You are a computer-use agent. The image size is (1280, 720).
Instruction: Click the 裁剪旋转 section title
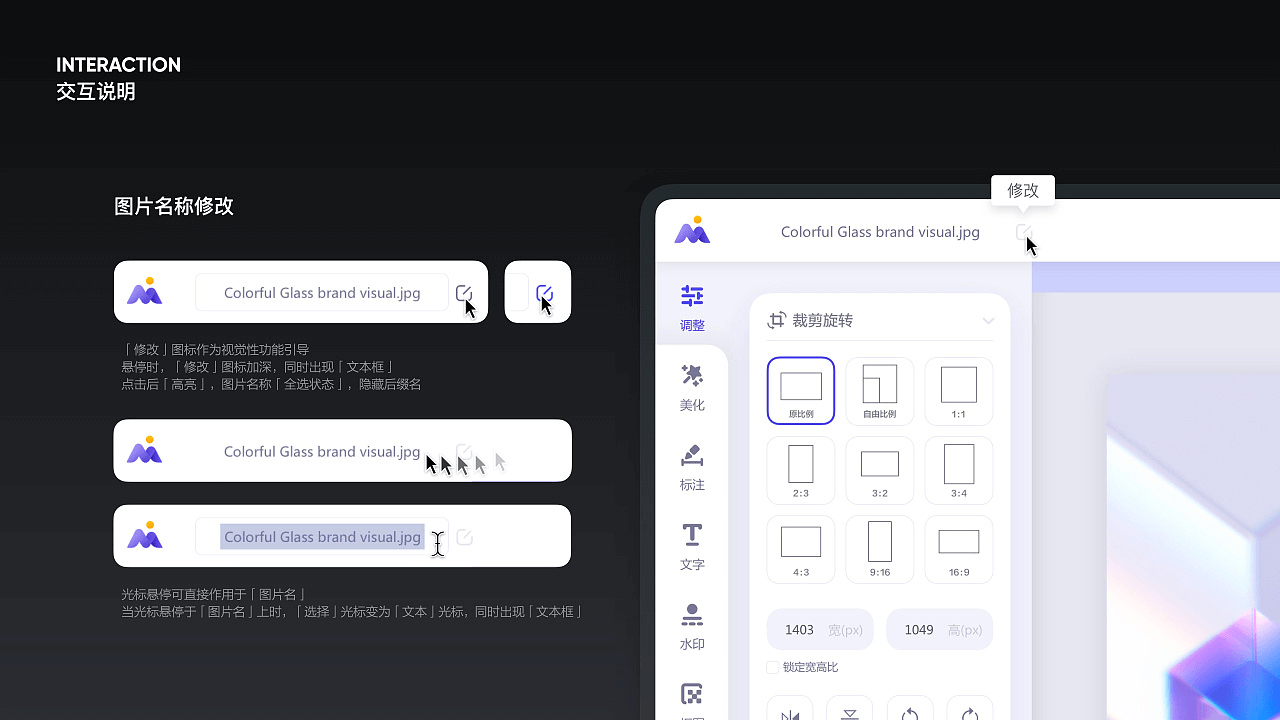tap(823, 321)
